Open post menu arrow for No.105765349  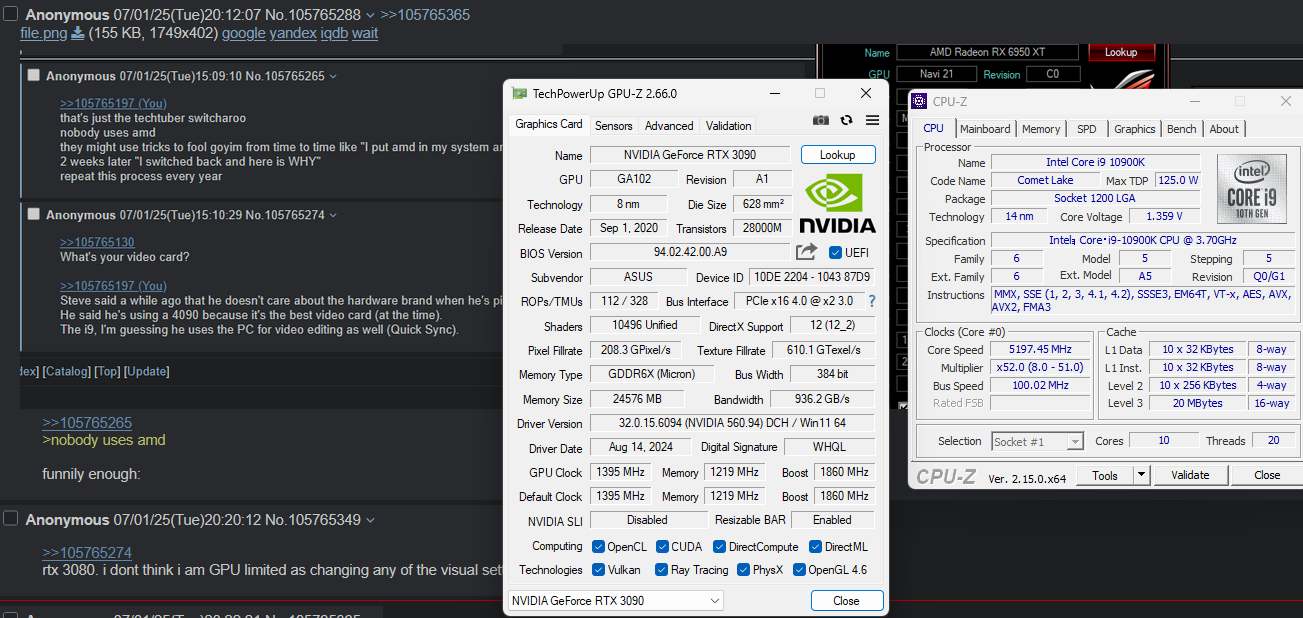pos(370,520)
